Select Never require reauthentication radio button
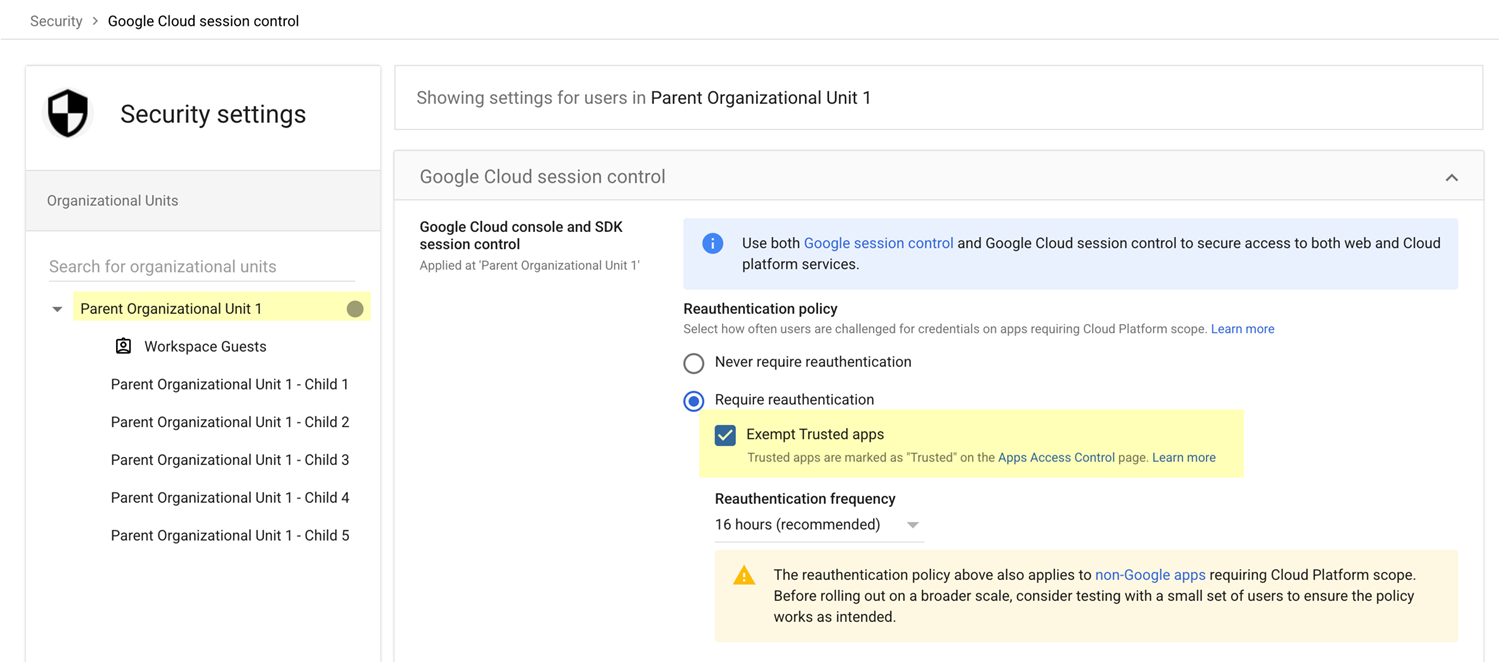Screen dimensions: 1500x662 point(694,363)
